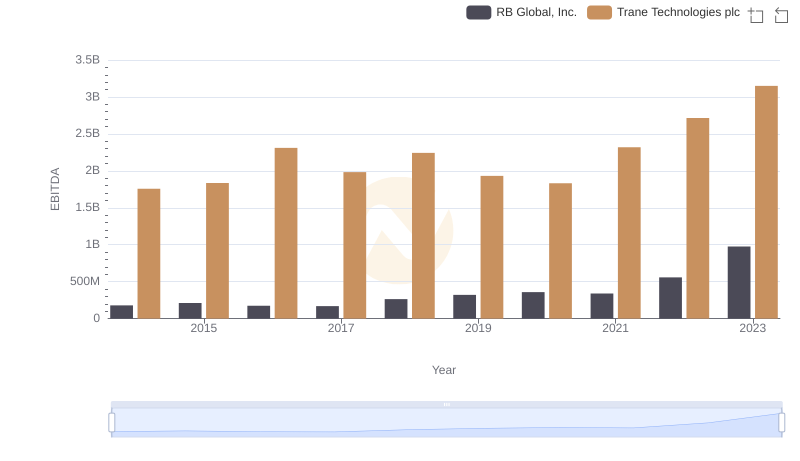Click the Trane Technologies 2015 bar
The height and width of the screenshot is (461, 800).
click(217, 251)
